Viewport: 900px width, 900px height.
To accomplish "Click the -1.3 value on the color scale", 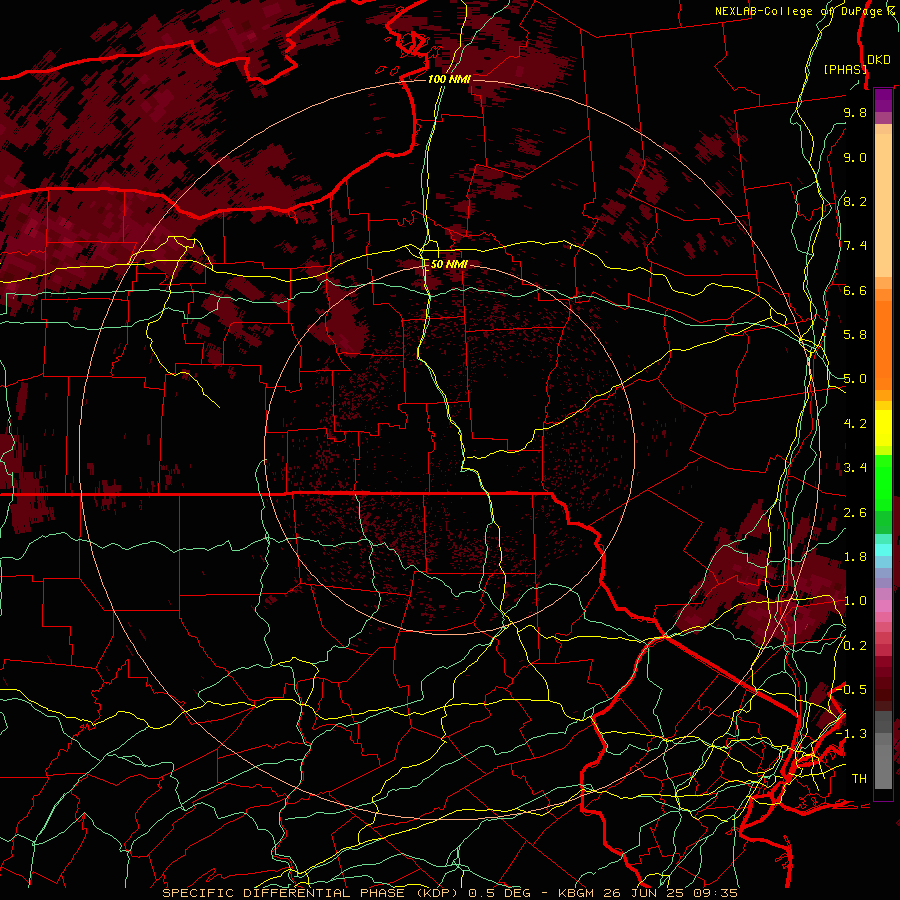I will 852,734.
